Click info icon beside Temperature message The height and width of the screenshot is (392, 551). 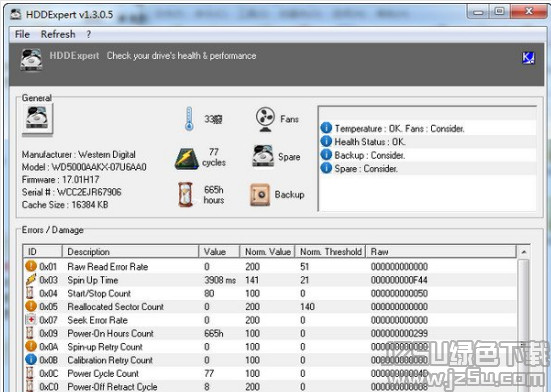point(326,128)
